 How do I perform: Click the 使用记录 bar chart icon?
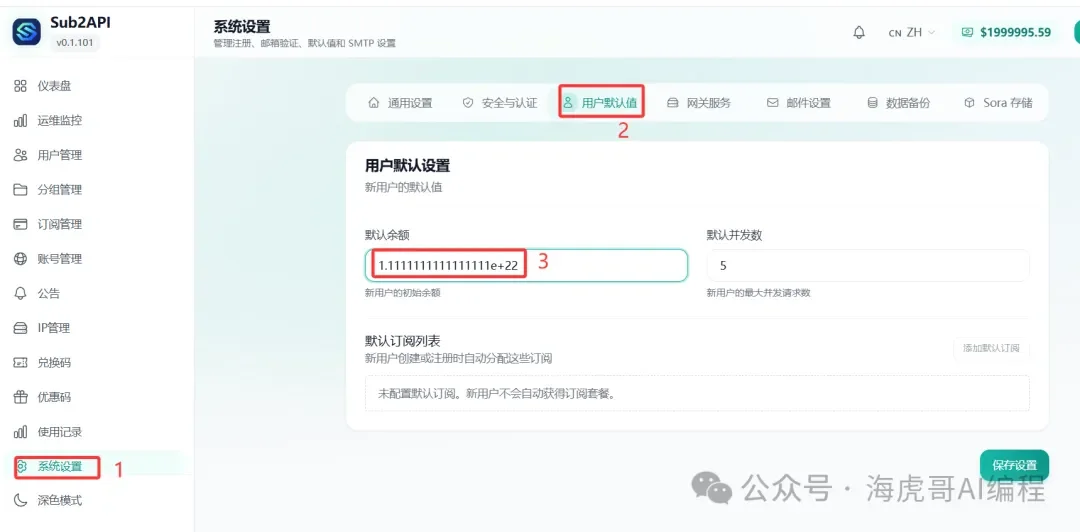tap(21, 432)
